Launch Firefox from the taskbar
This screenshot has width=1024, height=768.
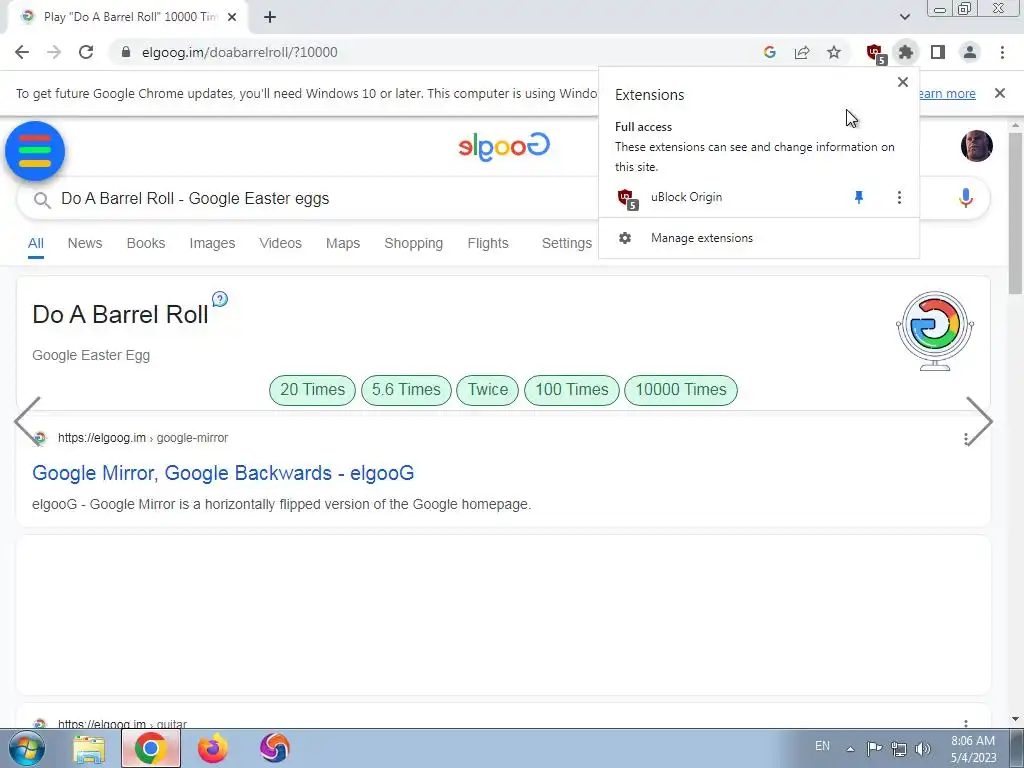click(213, 748)
